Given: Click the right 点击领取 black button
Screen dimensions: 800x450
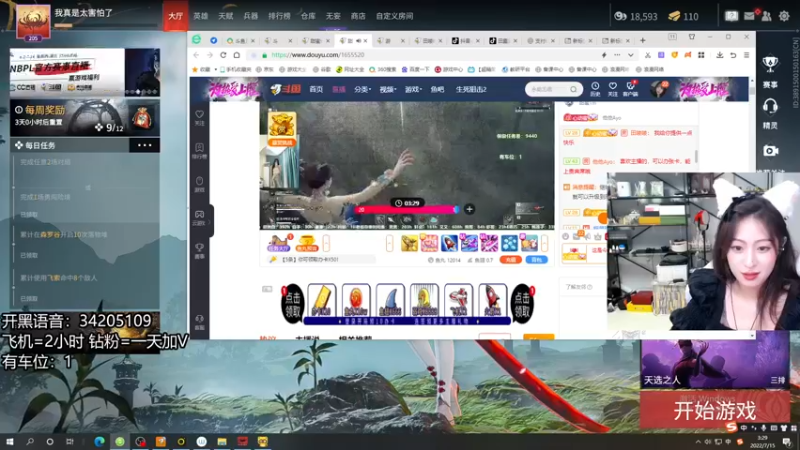Looking at the screenshot, I should 522,304.
